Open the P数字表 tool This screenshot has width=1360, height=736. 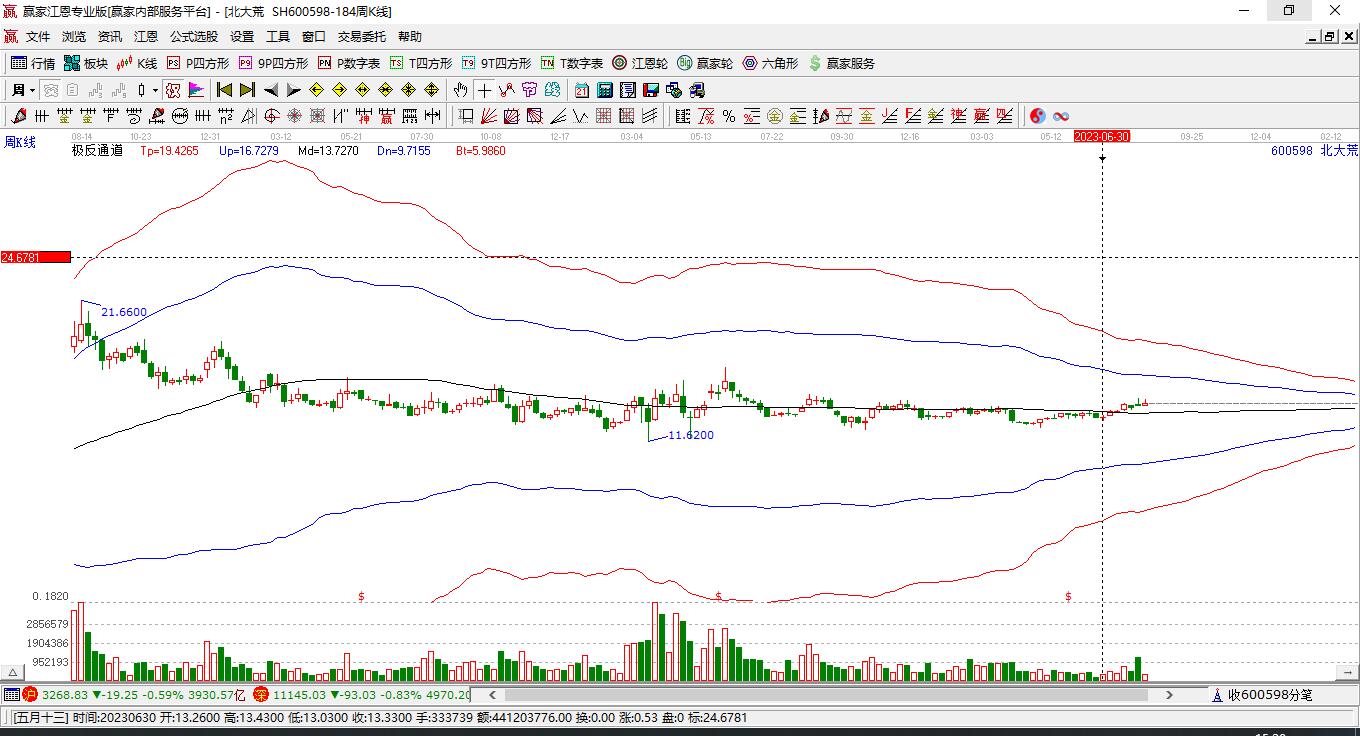pyautogui.click(x=349, y=63)
